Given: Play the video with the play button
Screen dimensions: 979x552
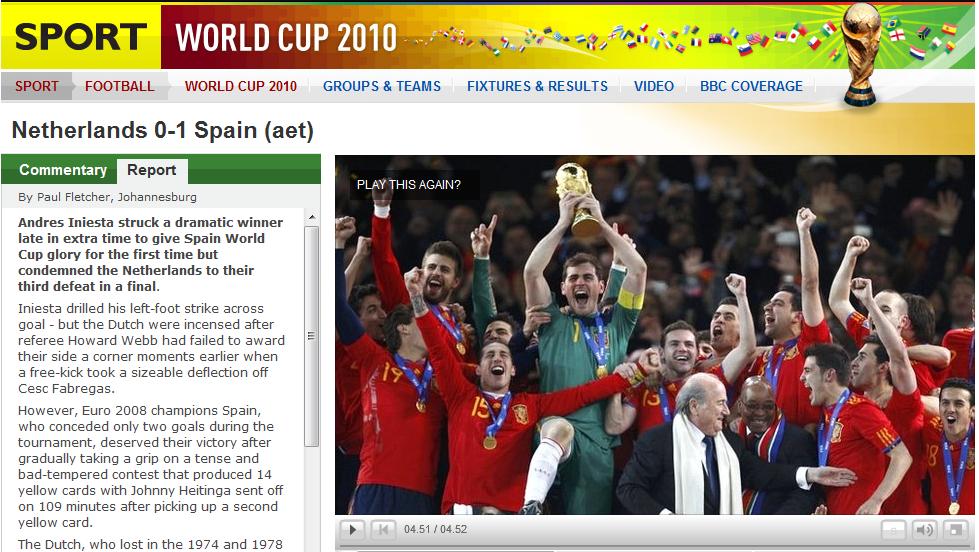Looking at the screenshot, I should pyautogui.click(x=353, y=530).
